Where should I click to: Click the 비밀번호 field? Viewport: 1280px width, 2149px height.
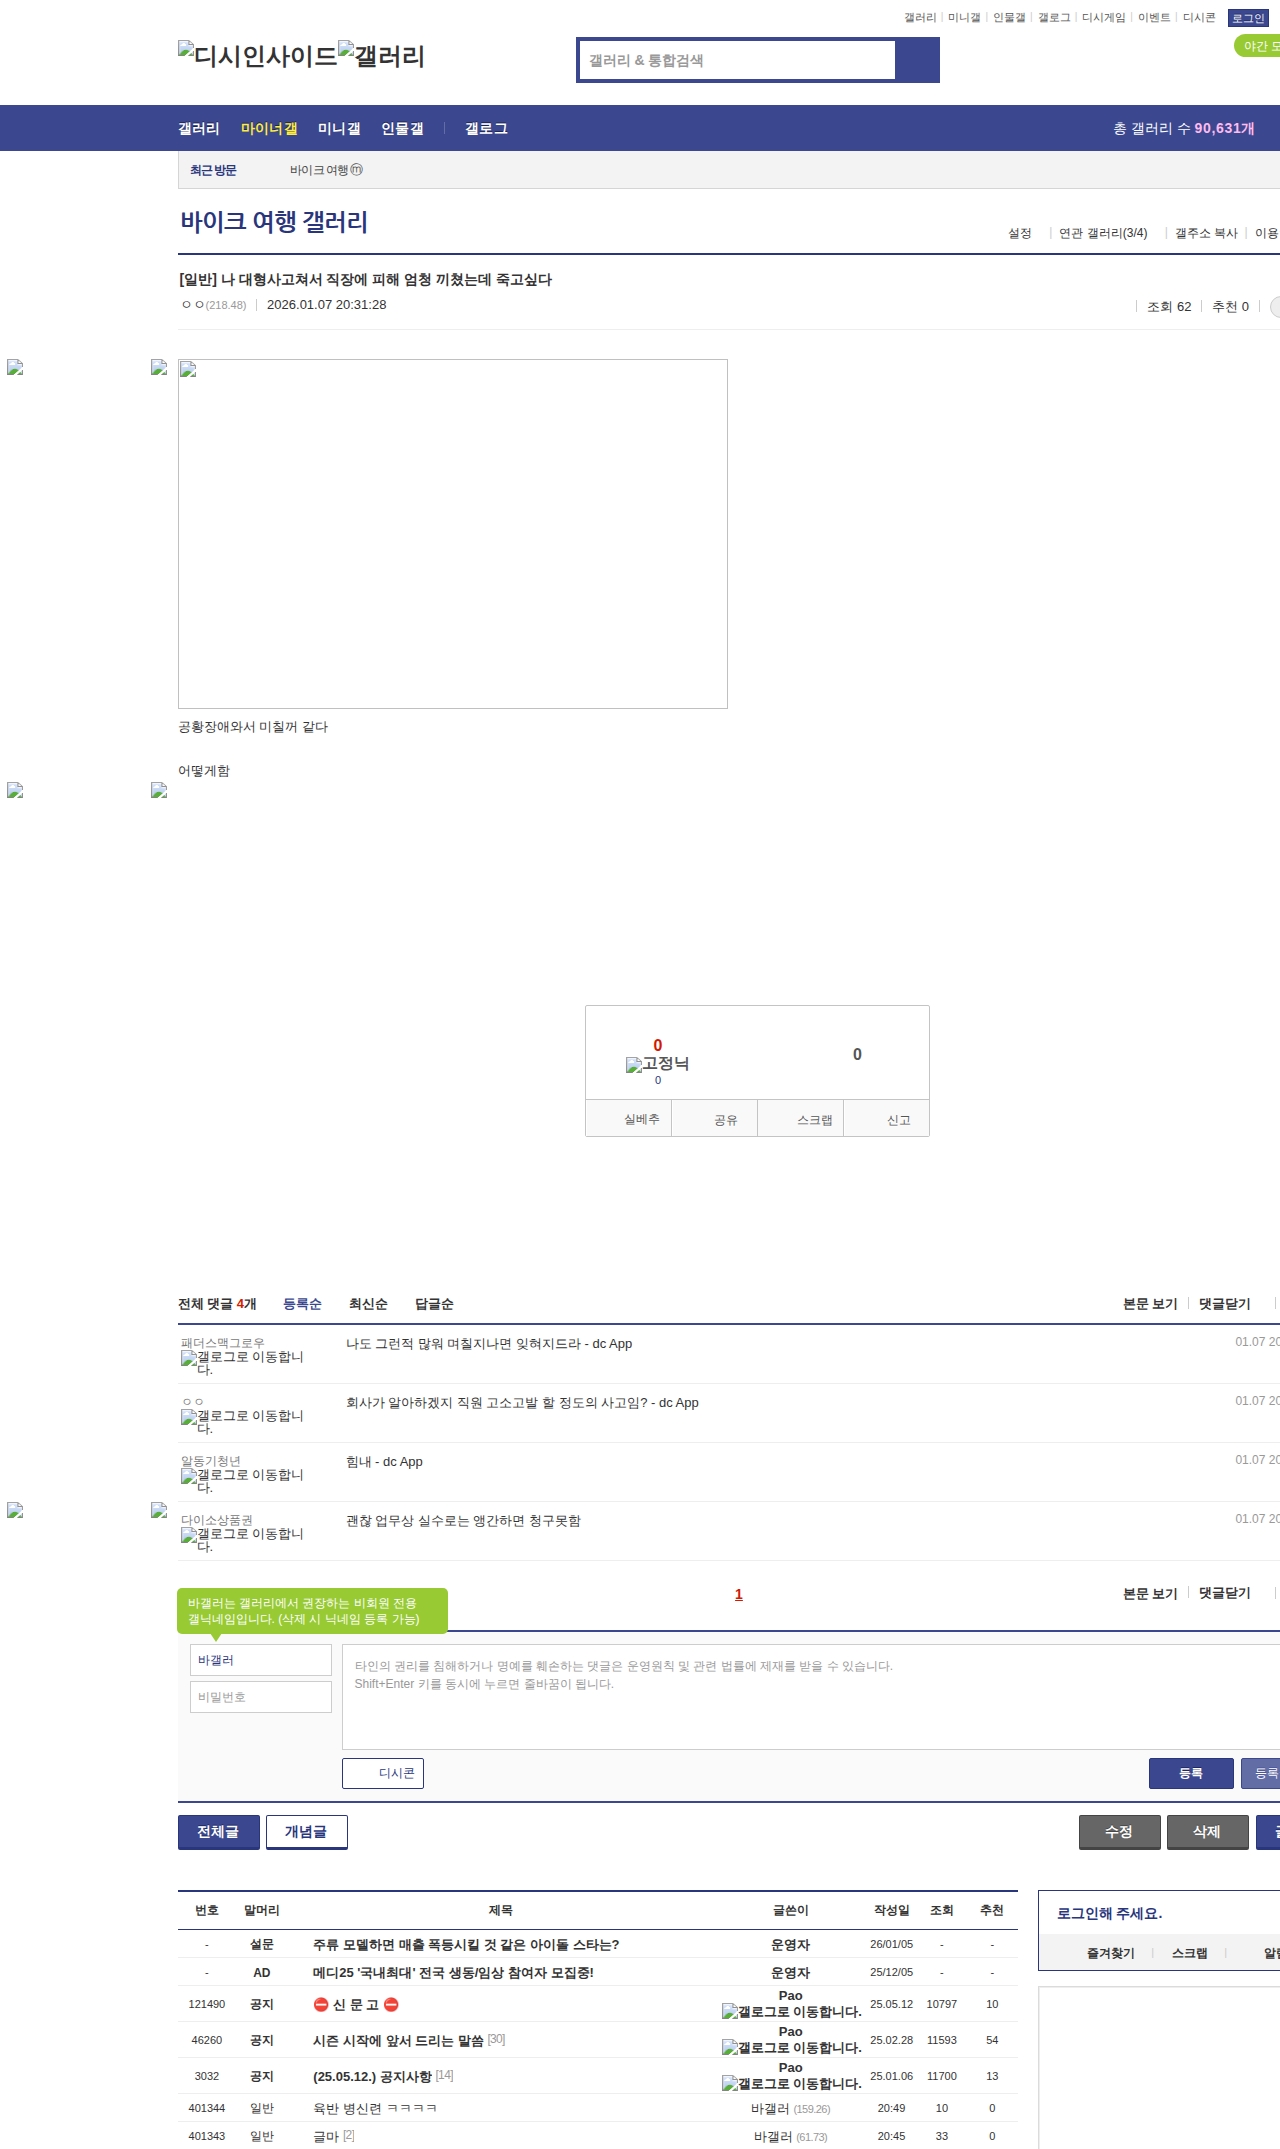pos(261,1697)
